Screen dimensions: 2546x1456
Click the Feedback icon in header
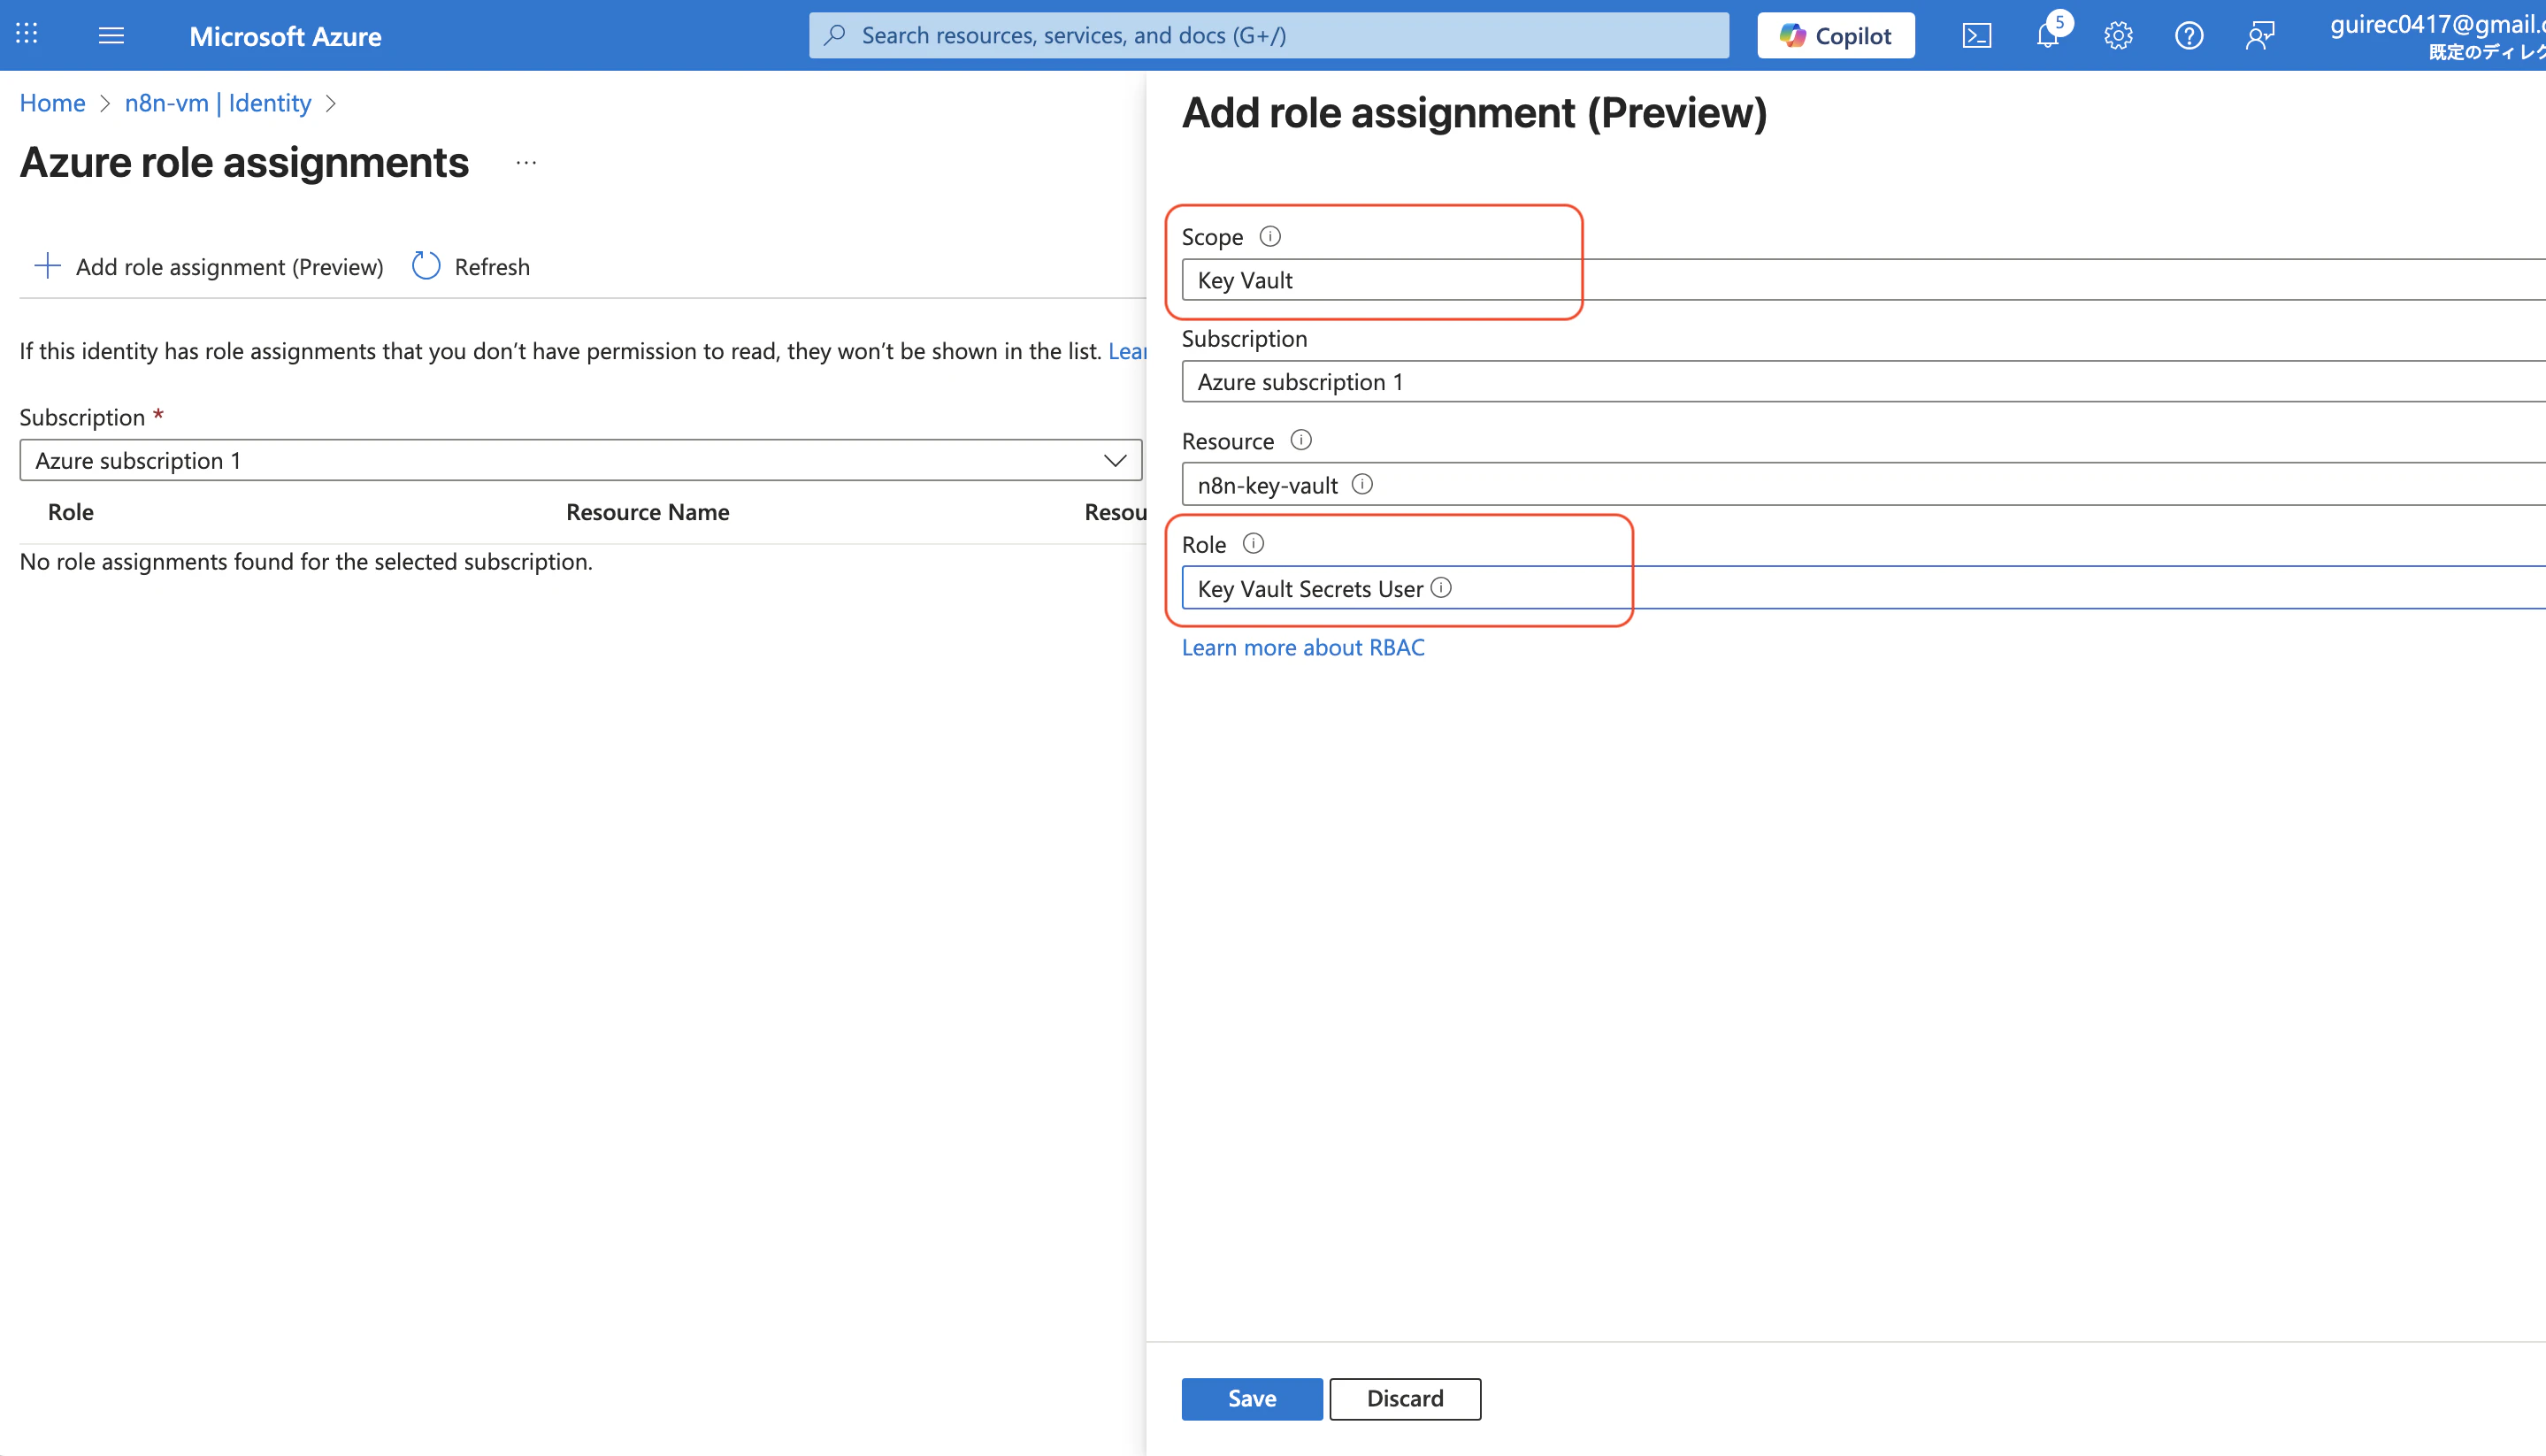point(2259,36)
